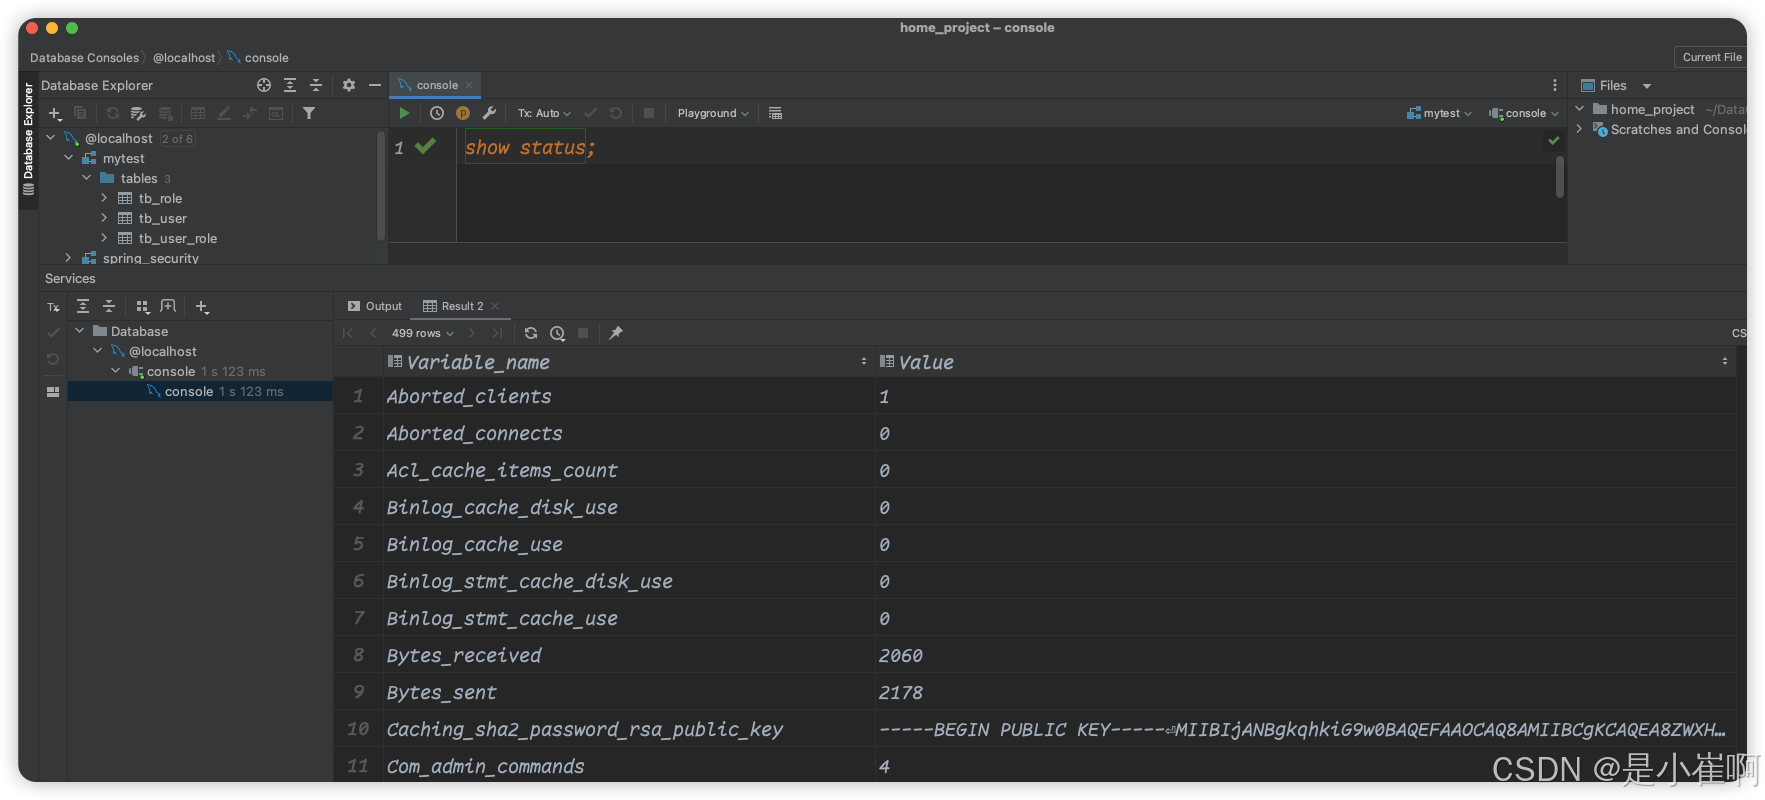The height and width of the screenshot is (800, 1765).
Task: Collapse the @localhost node in Database Explorer
Action: (x=51, y=138)
